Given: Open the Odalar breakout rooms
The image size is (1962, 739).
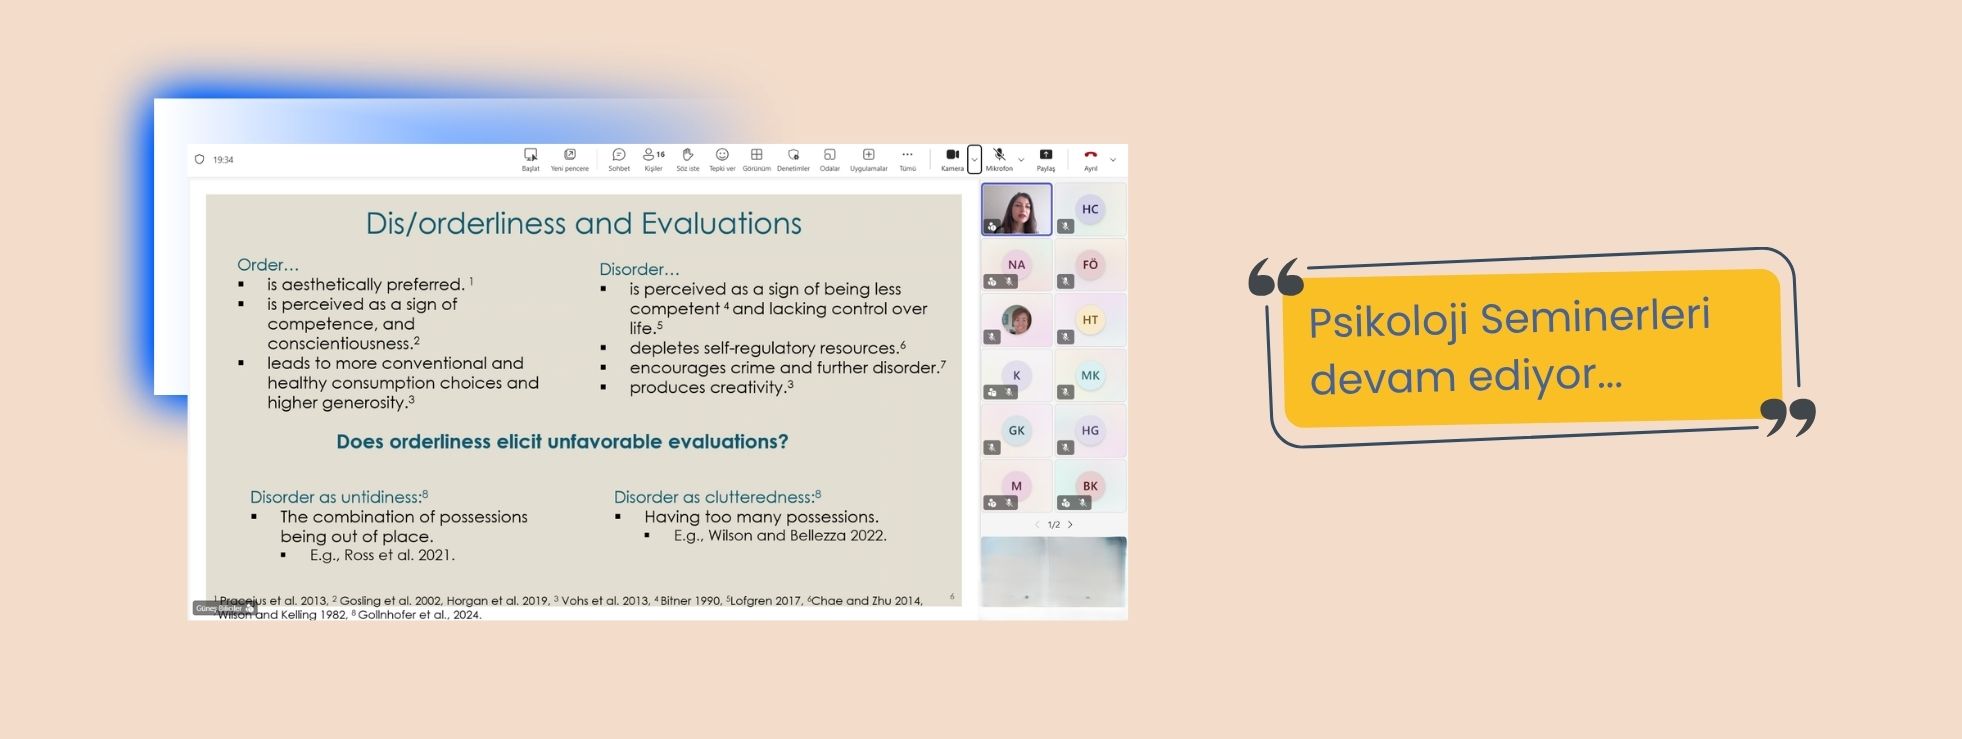Looking at the screenshot, I should pyautogui.click(x=829, y=159).
